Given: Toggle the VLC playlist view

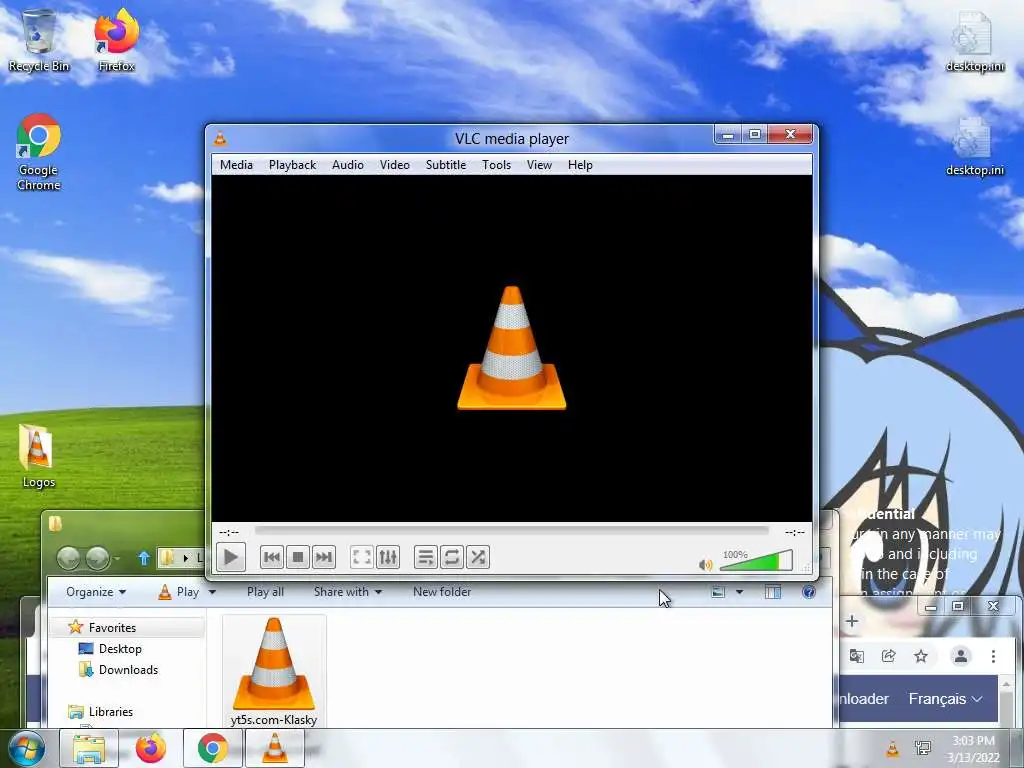Looking at the screenshot, I should click(x=426, y=557).
